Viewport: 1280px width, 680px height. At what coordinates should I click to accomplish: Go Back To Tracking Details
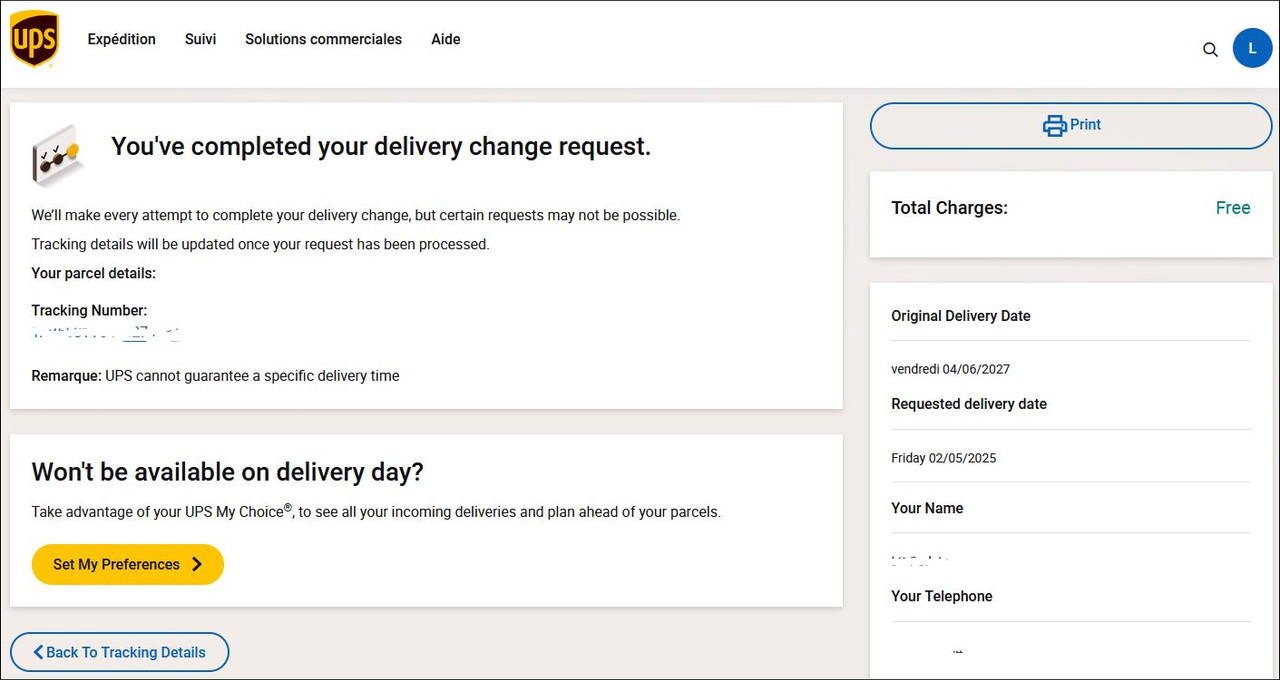(x=120, y=652)
